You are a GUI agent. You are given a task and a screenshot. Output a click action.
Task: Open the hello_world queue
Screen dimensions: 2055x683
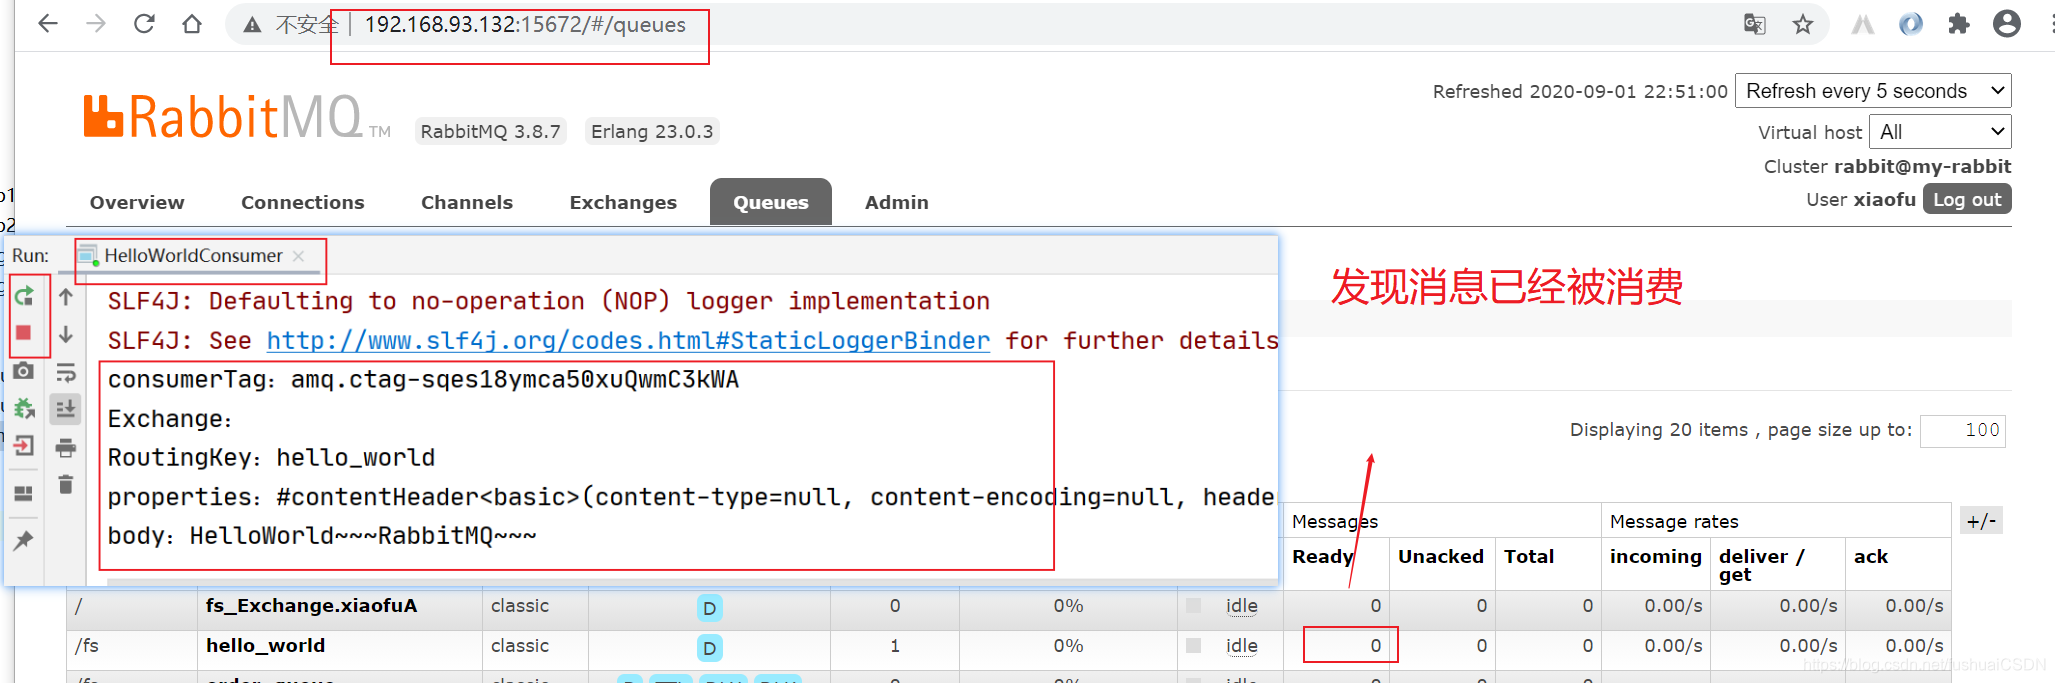click(x=265, y=646)
